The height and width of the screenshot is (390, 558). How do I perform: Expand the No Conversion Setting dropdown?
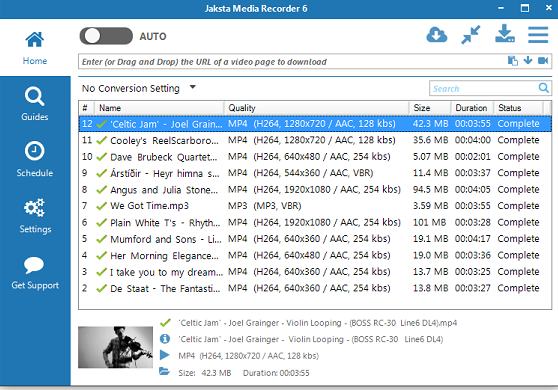139,88
